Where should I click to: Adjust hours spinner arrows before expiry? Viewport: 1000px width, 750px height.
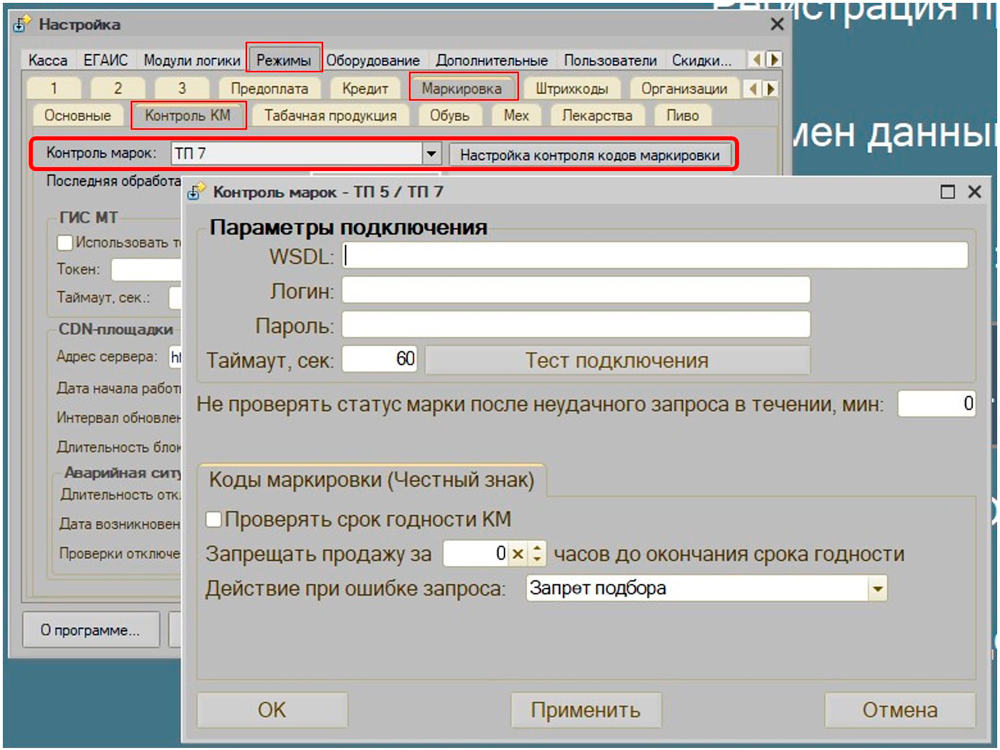click(x=538, y=554)
